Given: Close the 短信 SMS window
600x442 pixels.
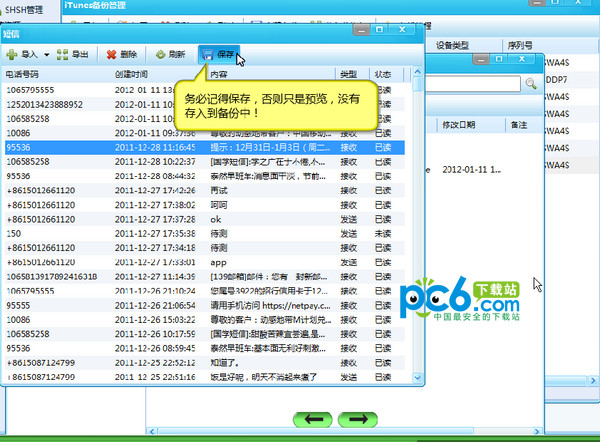Looking at the screenshot, I should (x=402, y=29).
